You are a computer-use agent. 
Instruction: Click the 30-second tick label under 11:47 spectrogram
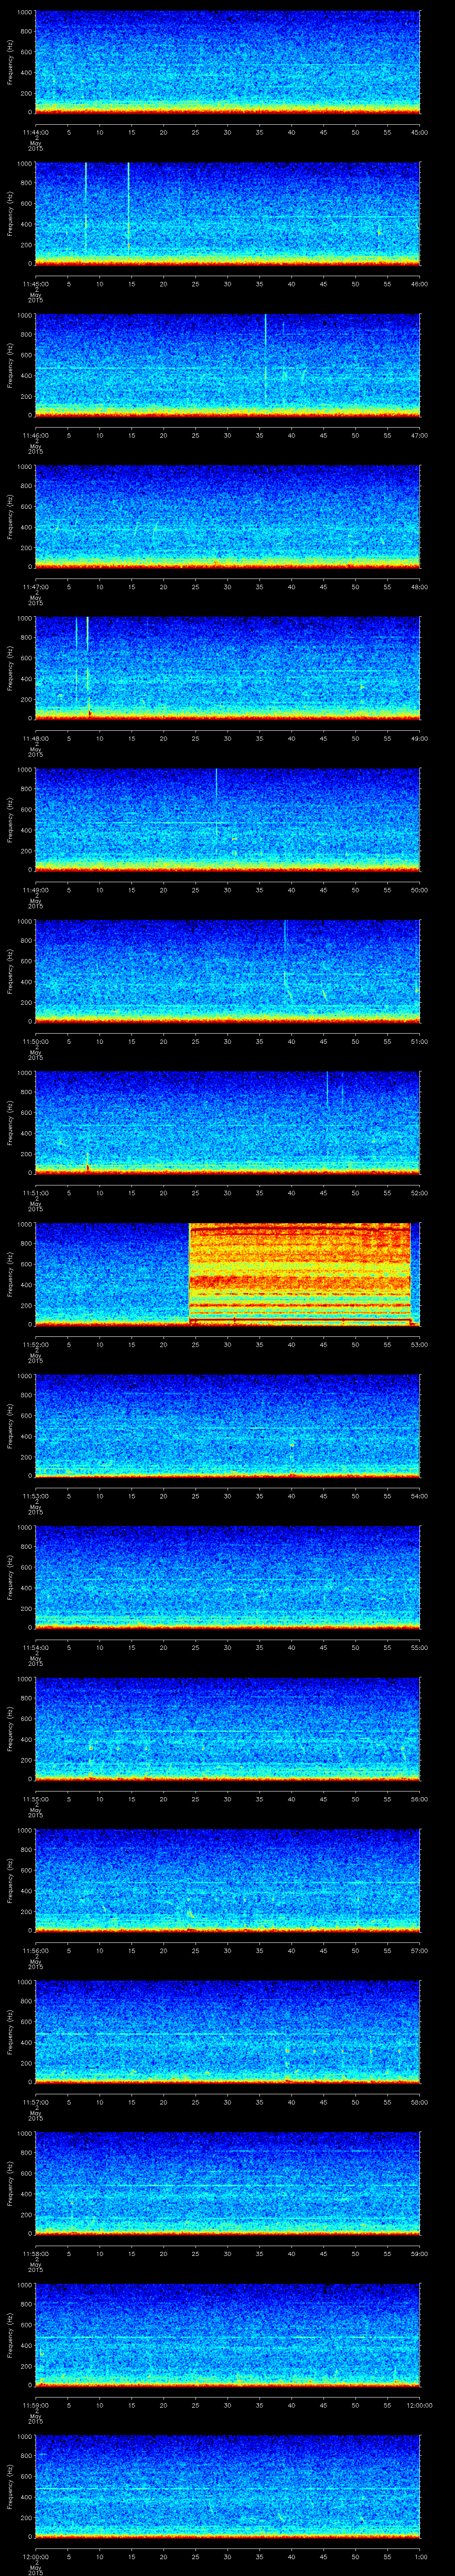[x=227, y=587]
